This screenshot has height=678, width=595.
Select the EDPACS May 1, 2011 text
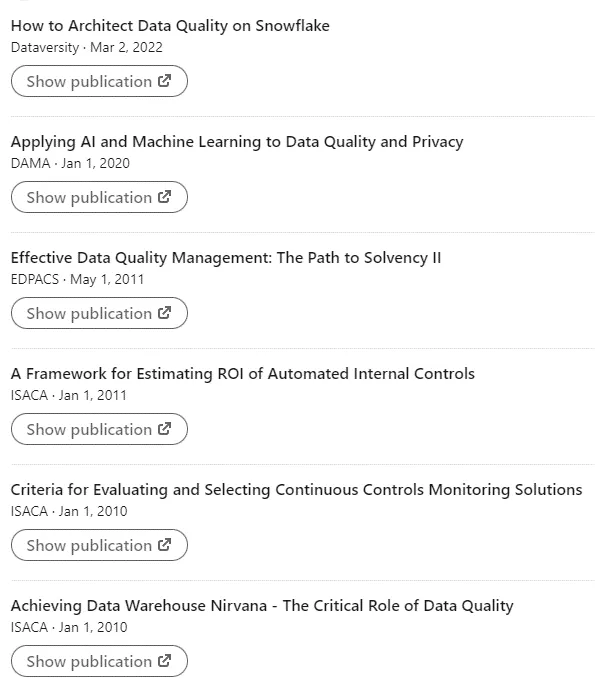(x=77, y=279)
